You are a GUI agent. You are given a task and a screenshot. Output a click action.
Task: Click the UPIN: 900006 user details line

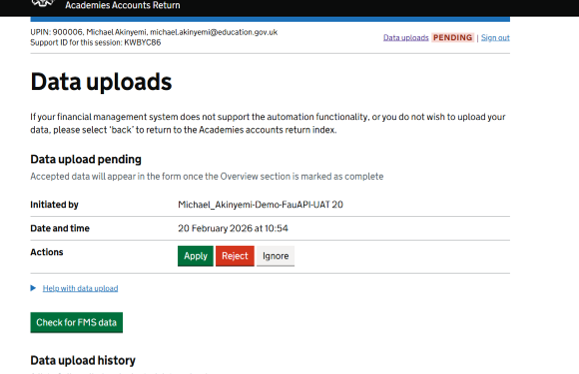pyautogui.click(x=154, y=32)
